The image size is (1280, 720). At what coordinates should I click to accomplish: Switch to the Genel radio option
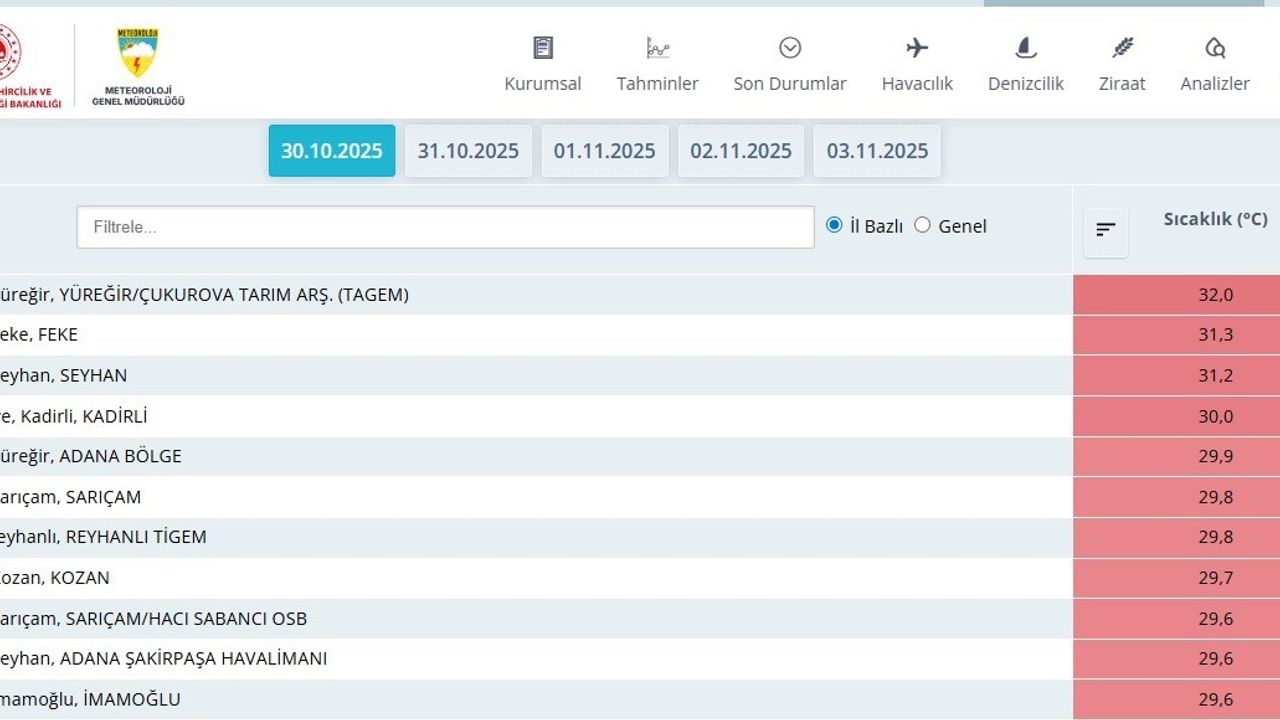coord(922,225)
